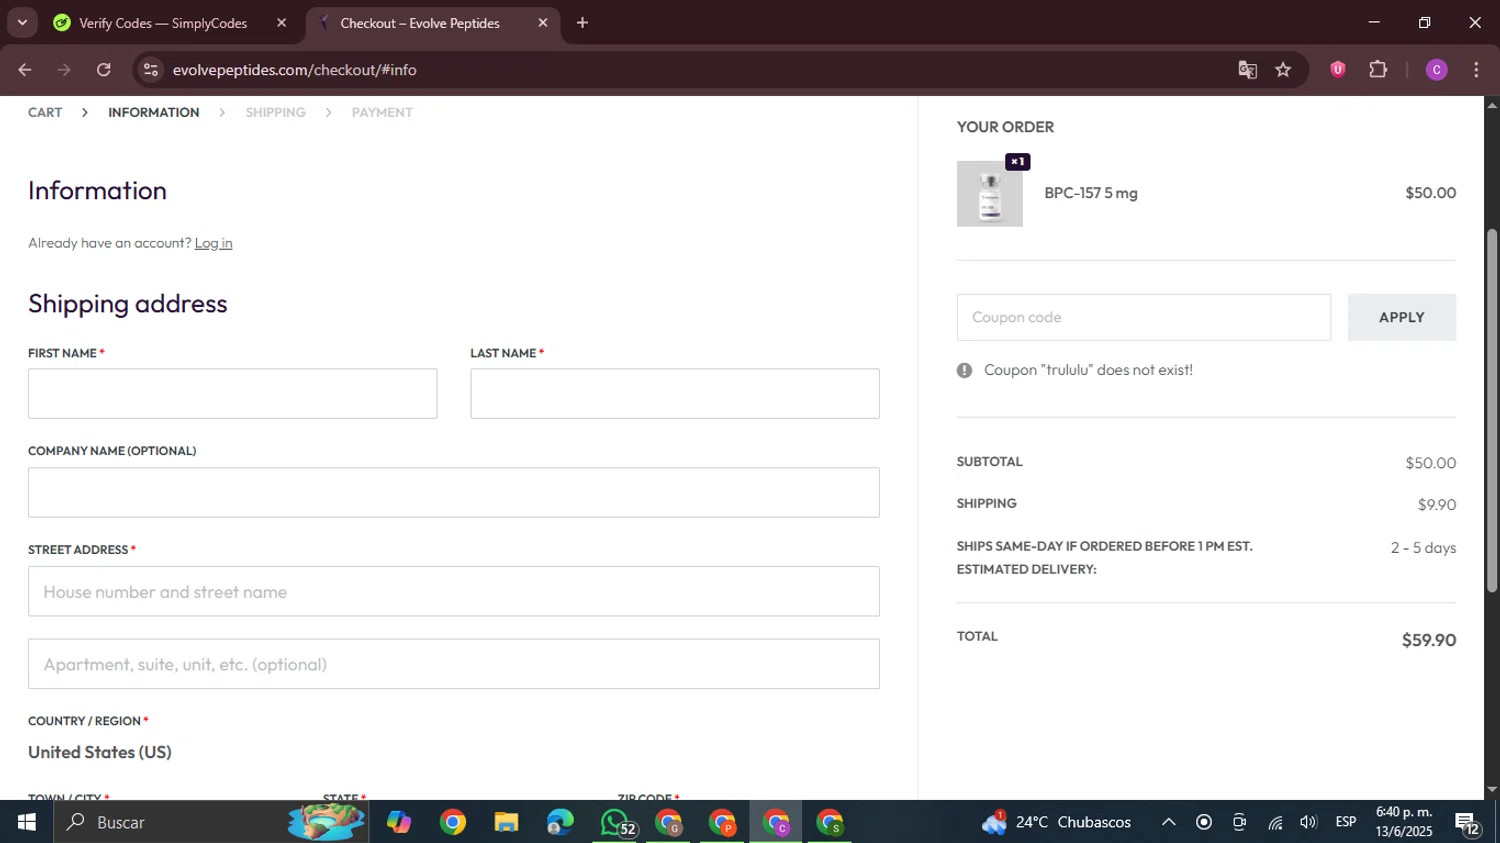Open File Explorer from taskbar

[x=506, y=822]
